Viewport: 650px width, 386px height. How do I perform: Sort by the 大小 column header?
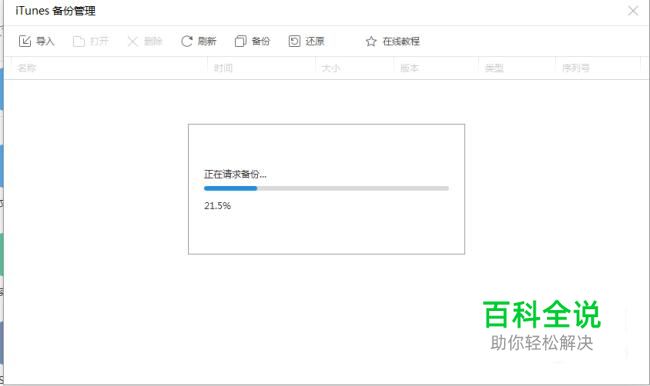tap(331, 68)
